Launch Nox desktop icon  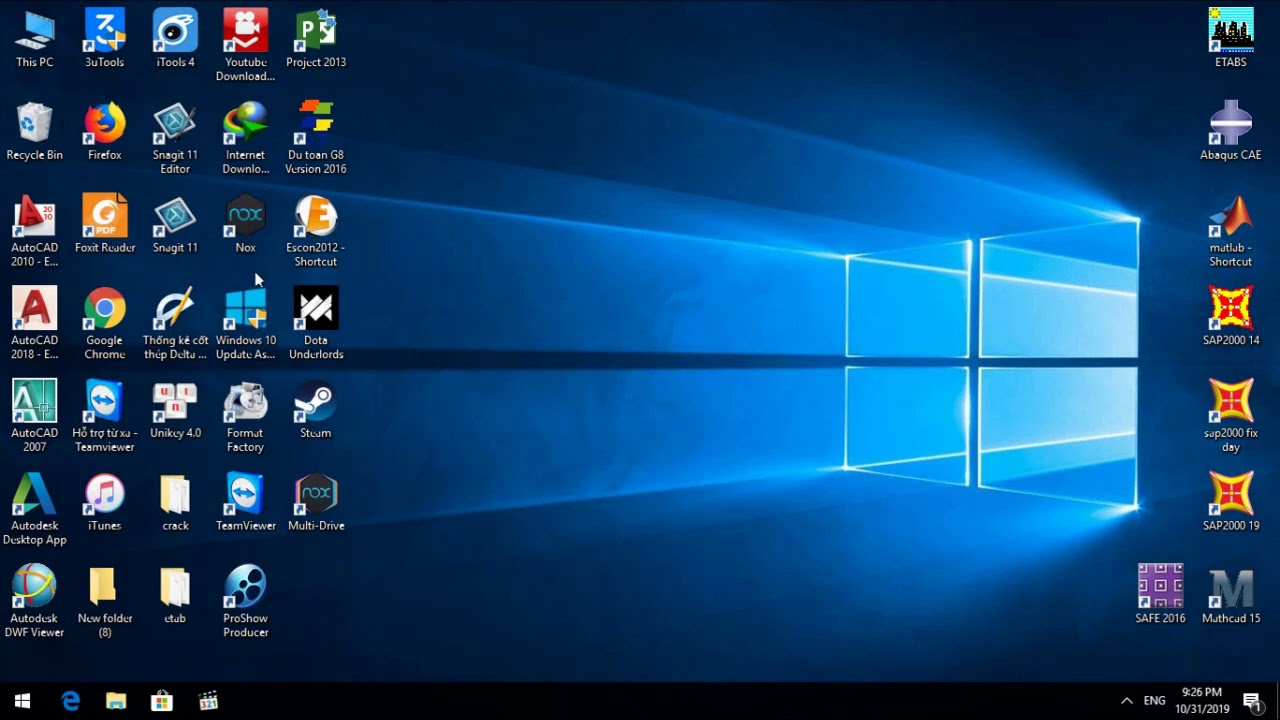tap(245, 225)
